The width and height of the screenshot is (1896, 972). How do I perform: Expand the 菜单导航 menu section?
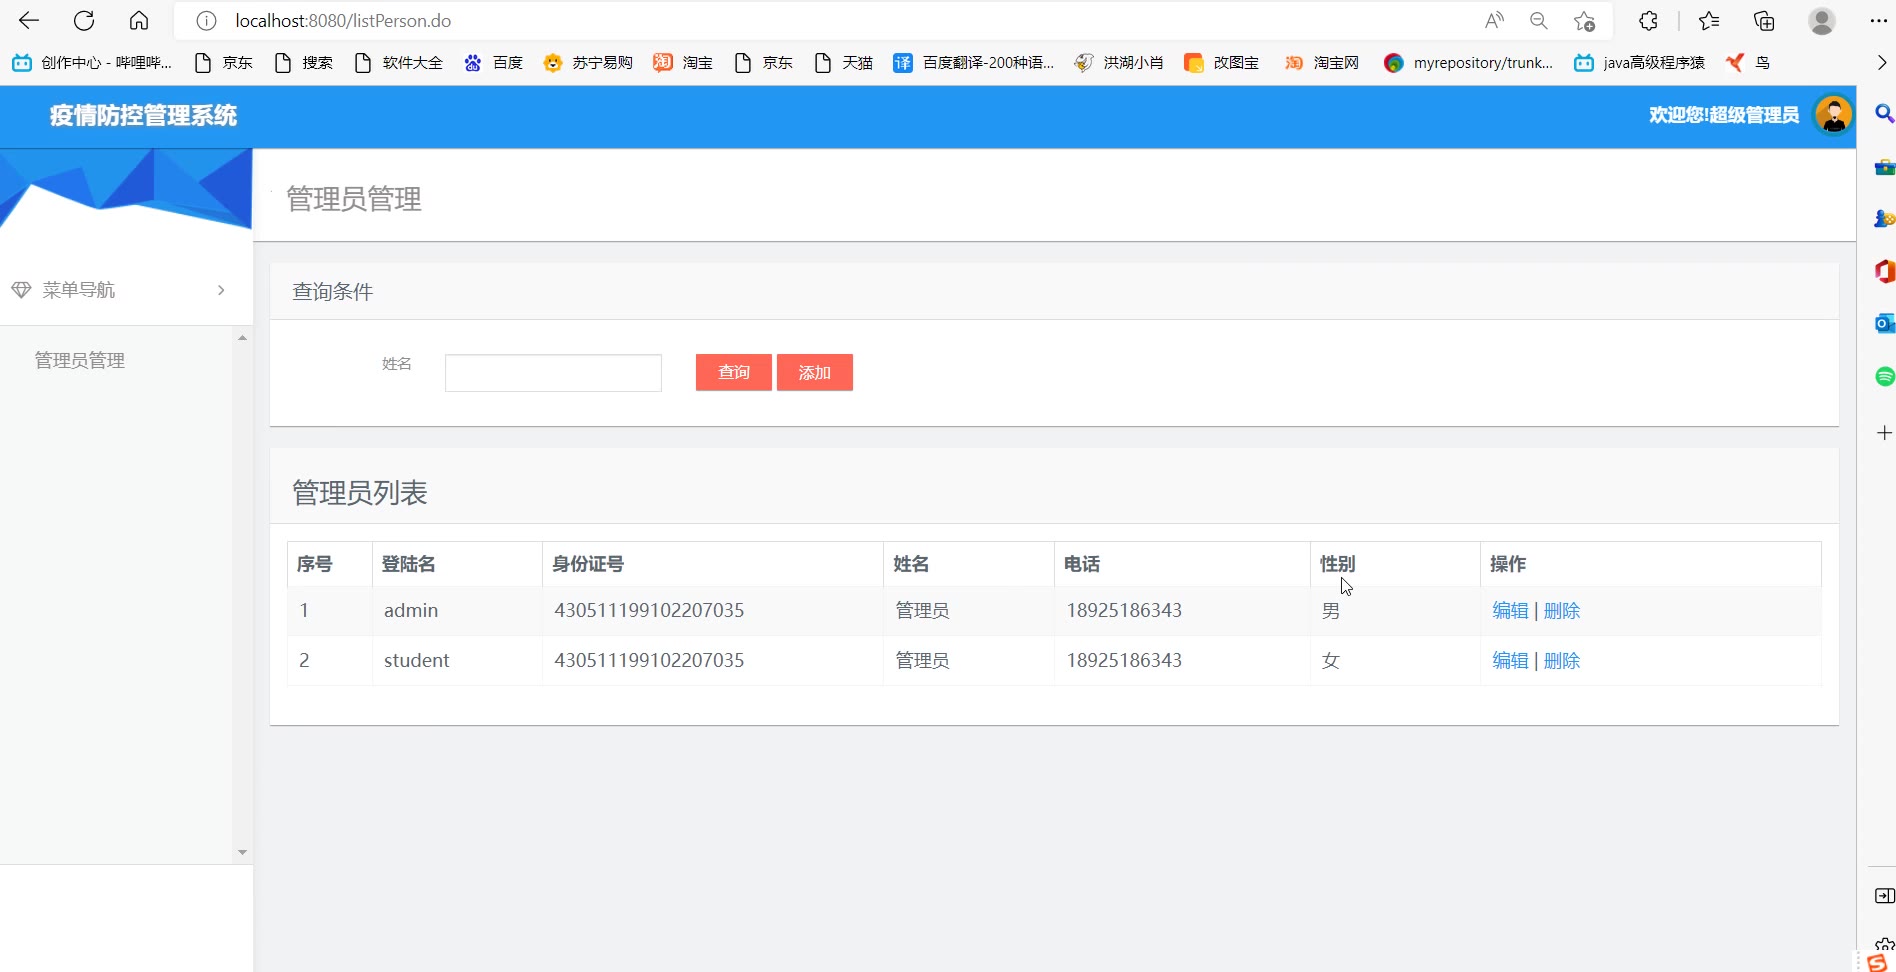[126, 290]
